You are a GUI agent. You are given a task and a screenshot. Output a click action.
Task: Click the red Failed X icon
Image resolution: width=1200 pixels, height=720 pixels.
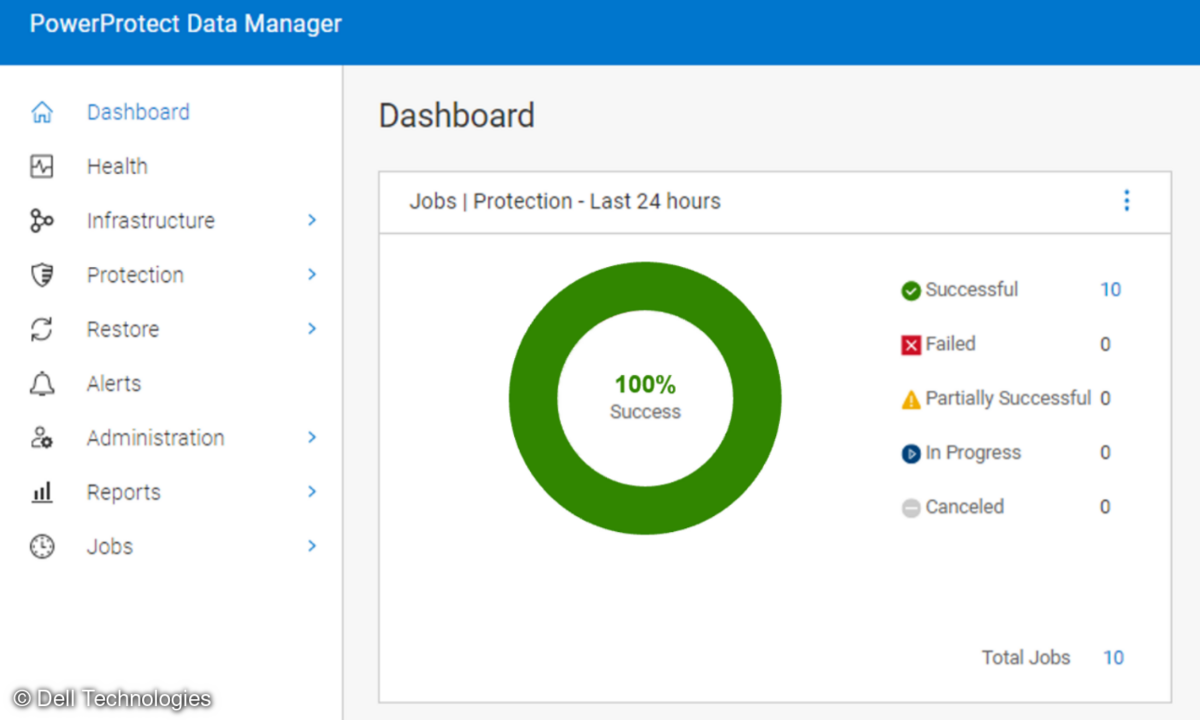coord(911,345)
